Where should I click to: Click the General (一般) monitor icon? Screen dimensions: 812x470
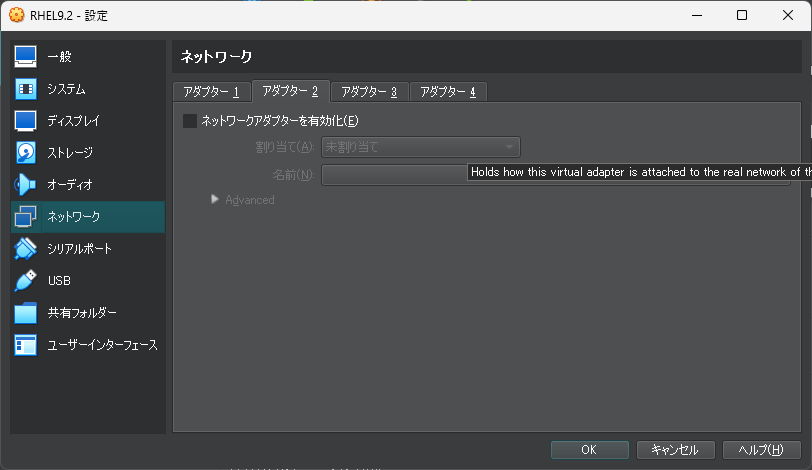pyautogui.click(x=25, y=56)
